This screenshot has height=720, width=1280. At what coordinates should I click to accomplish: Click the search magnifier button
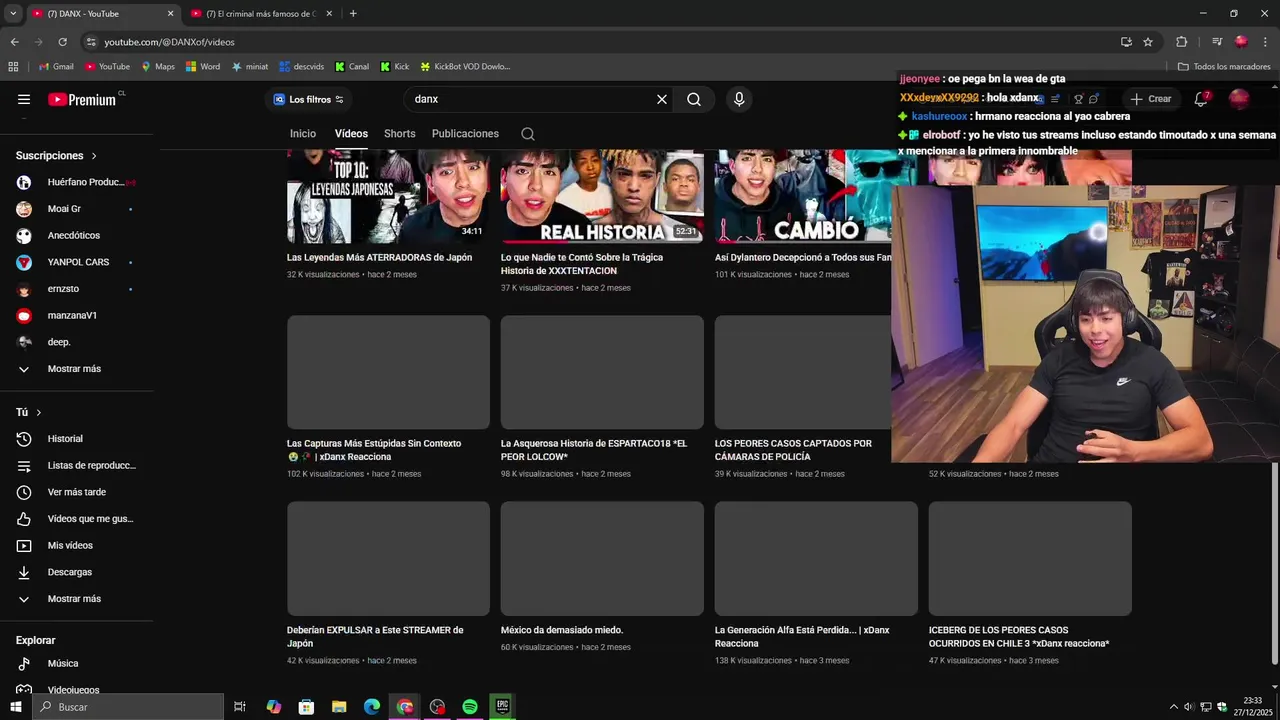694,99
